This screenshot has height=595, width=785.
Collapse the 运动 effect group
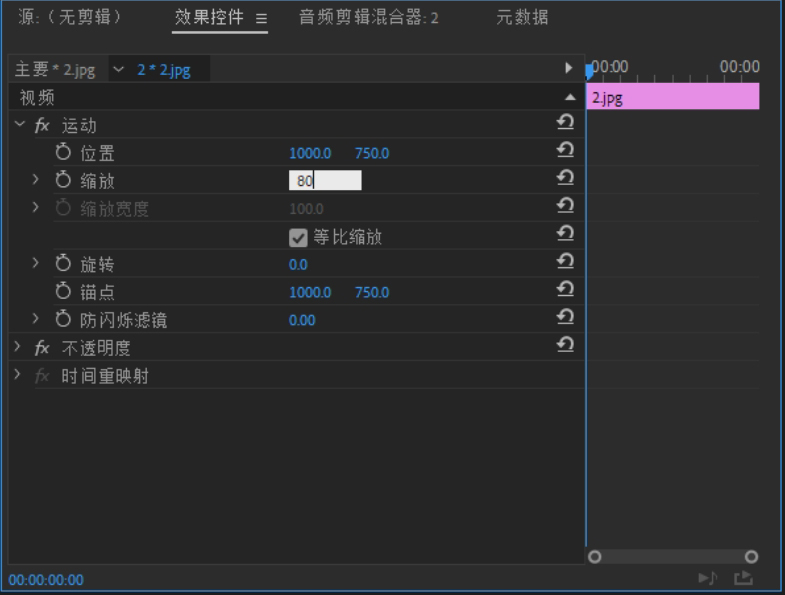pyautogui.click(x=20, y=124)
